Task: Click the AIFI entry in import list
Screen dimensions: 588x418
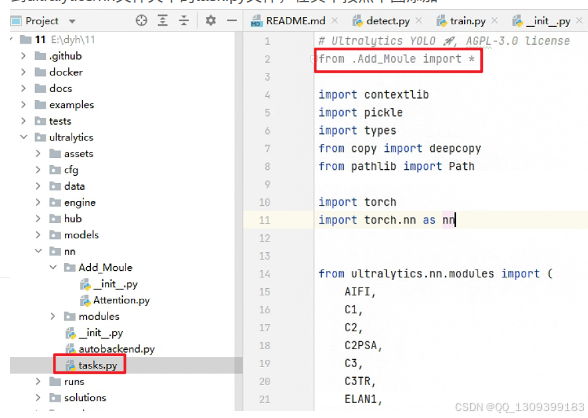Action: (x=360, y=292)
